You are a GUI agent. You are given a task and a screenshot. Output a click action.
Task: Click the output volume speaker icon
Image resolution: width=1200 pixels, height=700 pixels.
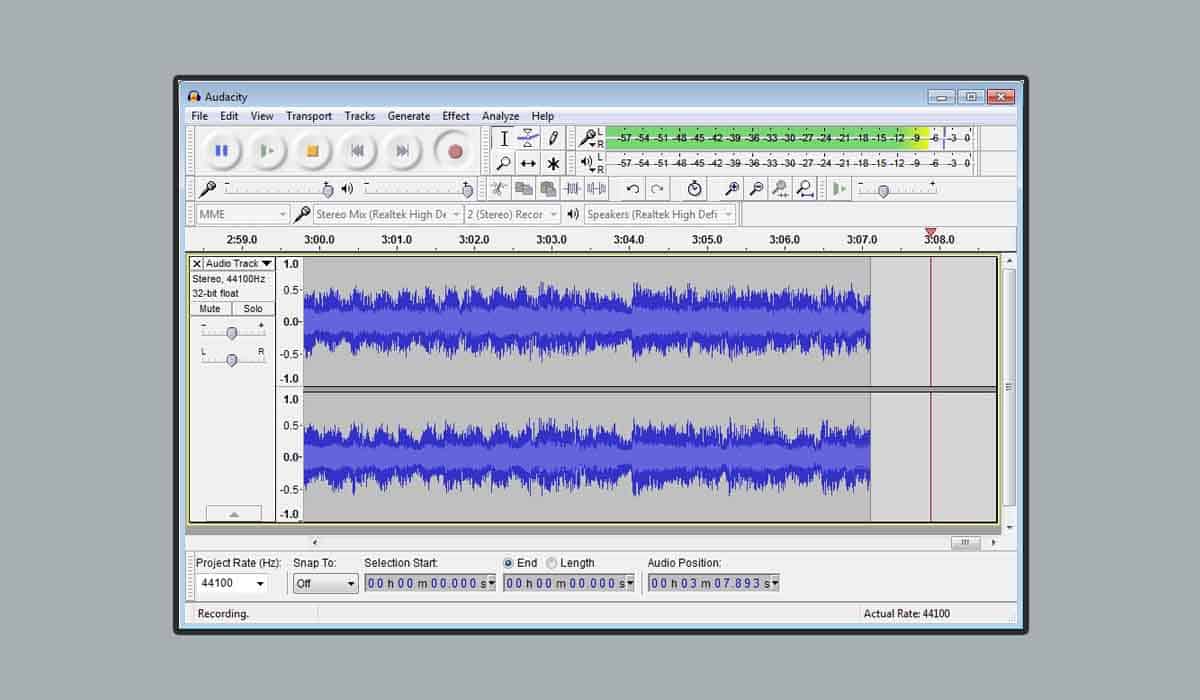(347, 188)
